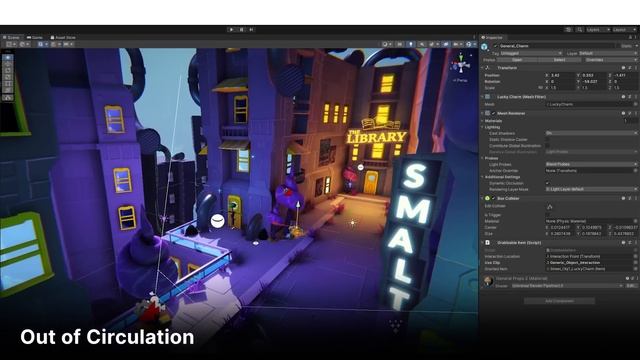The width and height of the screenshot is (640, 360).
Task: Open the Shader dropdown in the material
Action: [567, 286]
